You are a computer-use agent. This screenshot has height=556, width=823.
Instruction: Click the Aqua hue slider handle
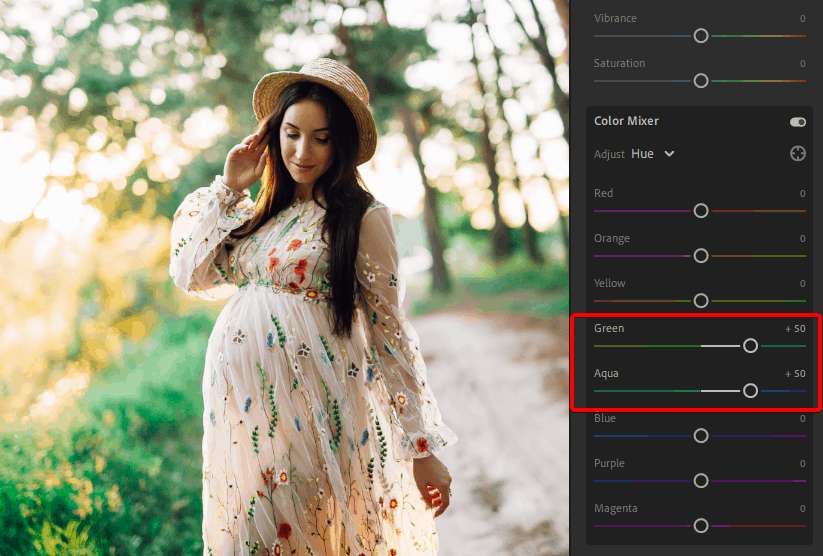coord(750,391)
